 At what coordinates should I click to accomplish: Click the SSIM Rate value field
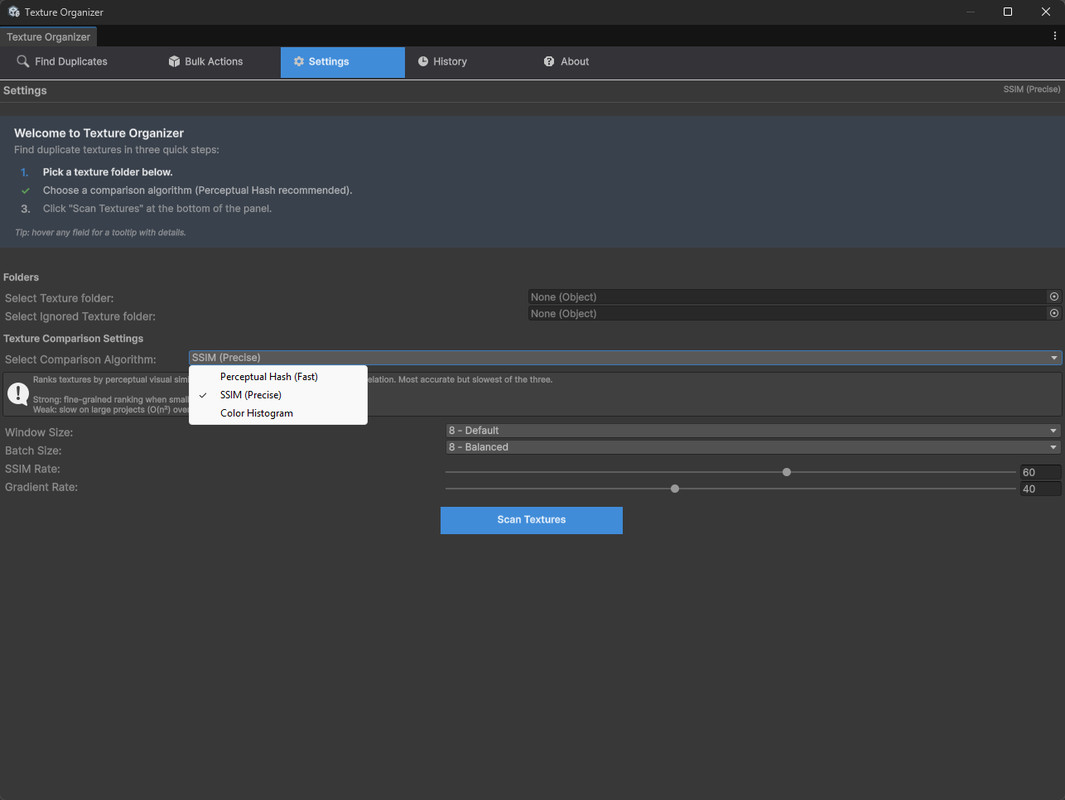[1040, 472]
